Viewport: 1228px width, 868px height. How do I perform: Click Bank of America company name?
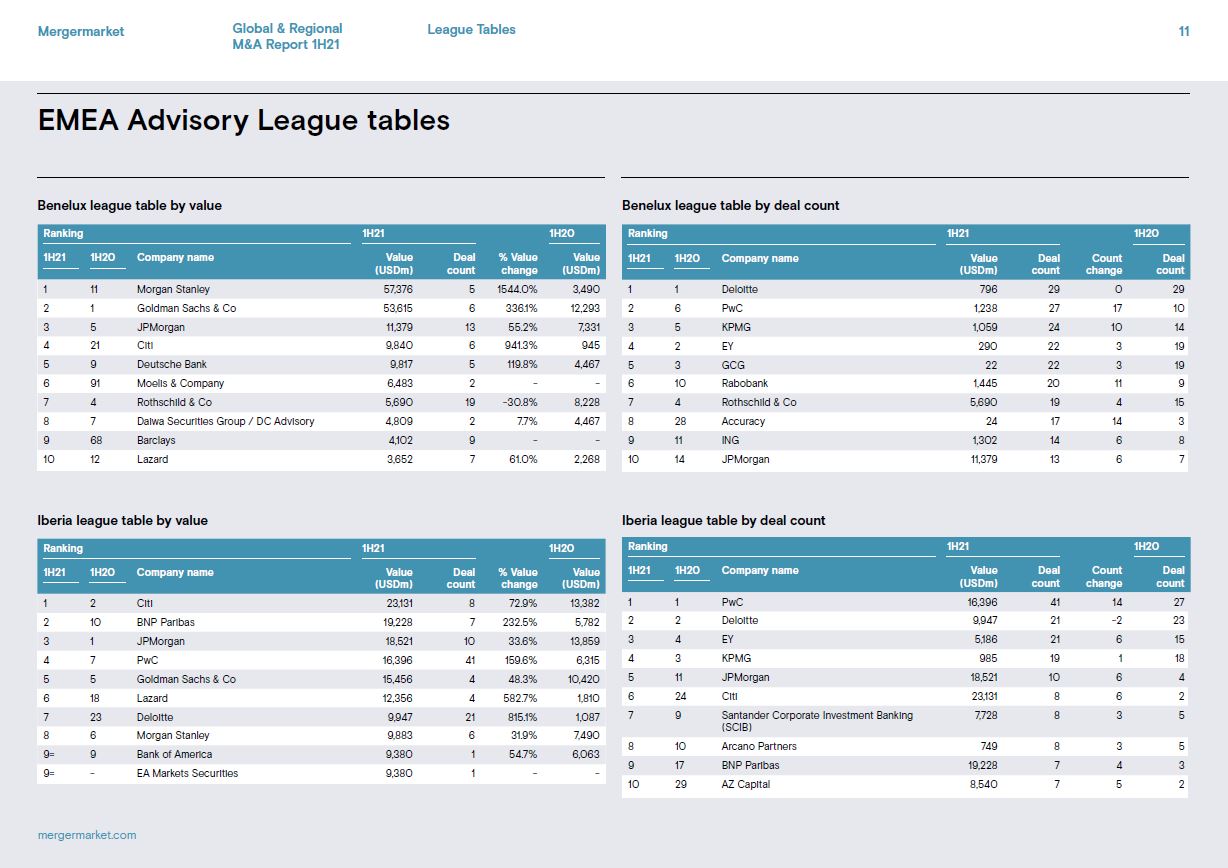[x=174, y=754]
